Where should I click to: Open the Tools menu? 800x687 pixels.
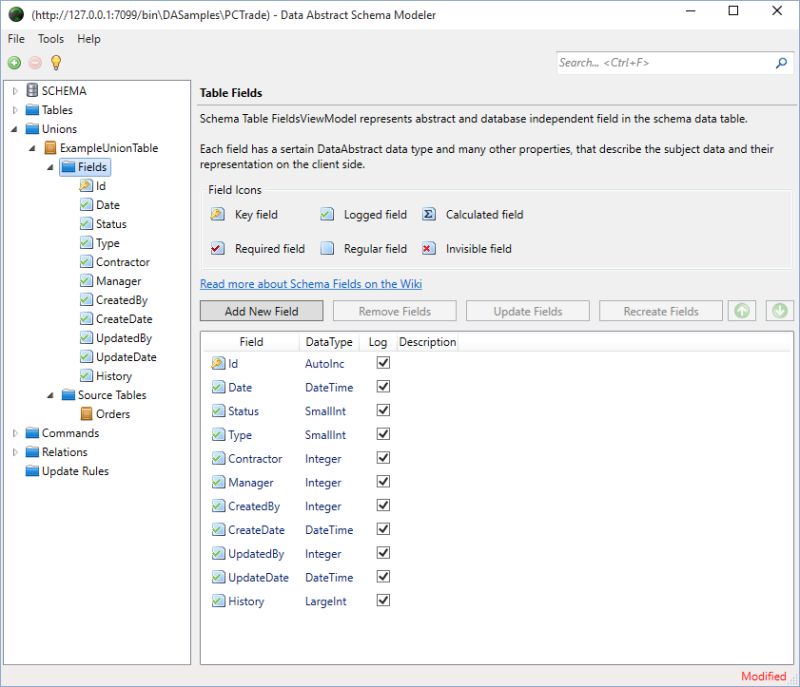pos(51,39)
